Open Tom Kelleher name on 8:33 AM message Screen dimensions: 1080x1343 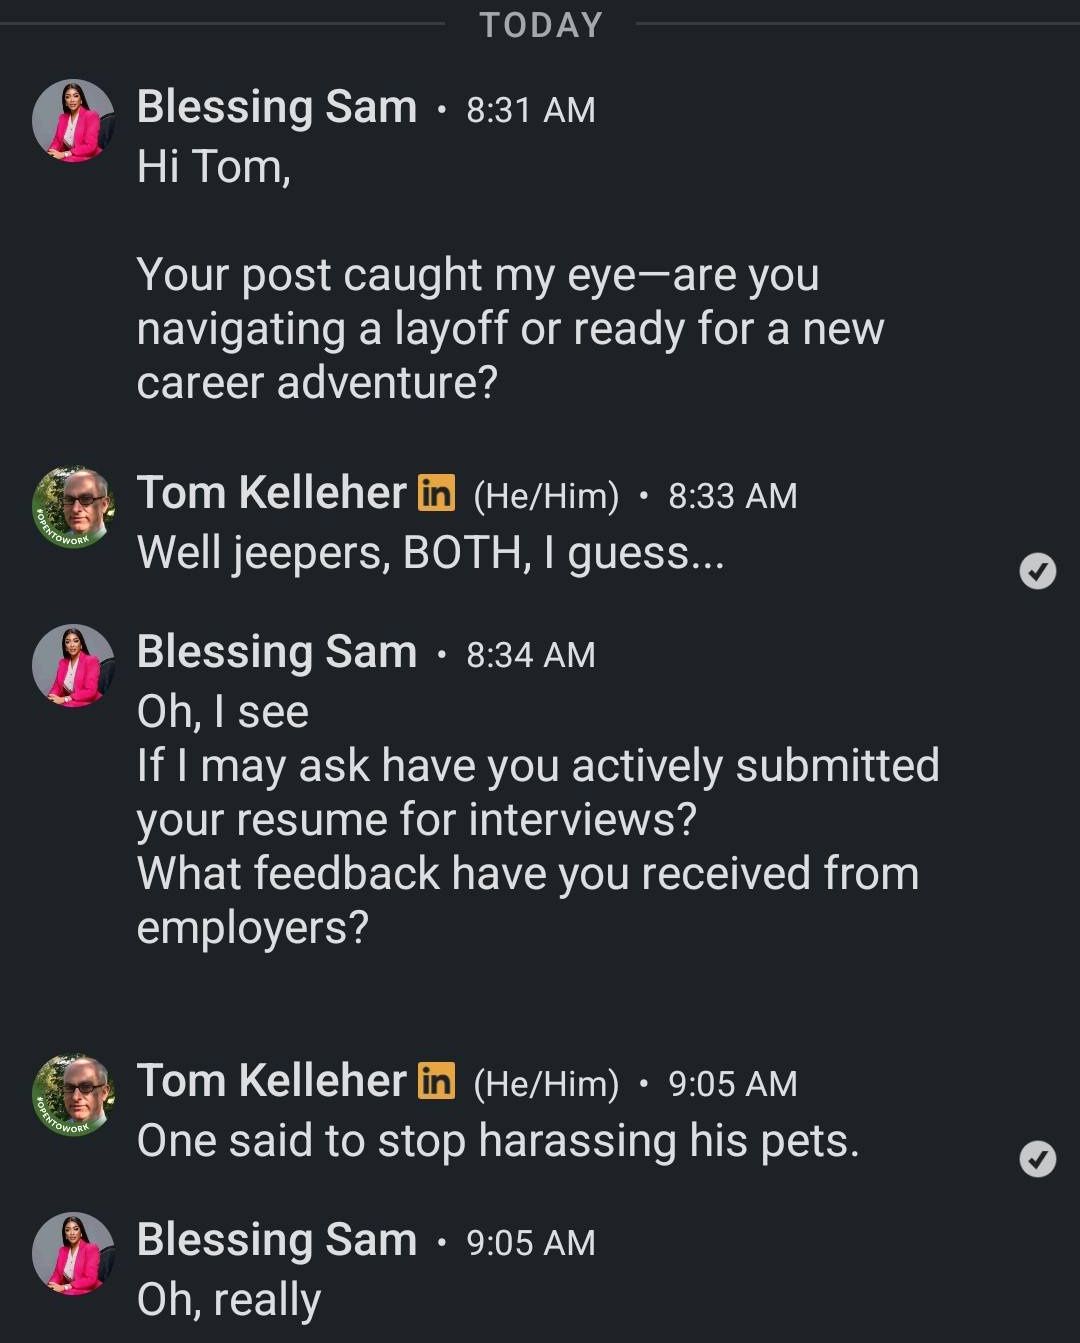click(x=271, y=493)
